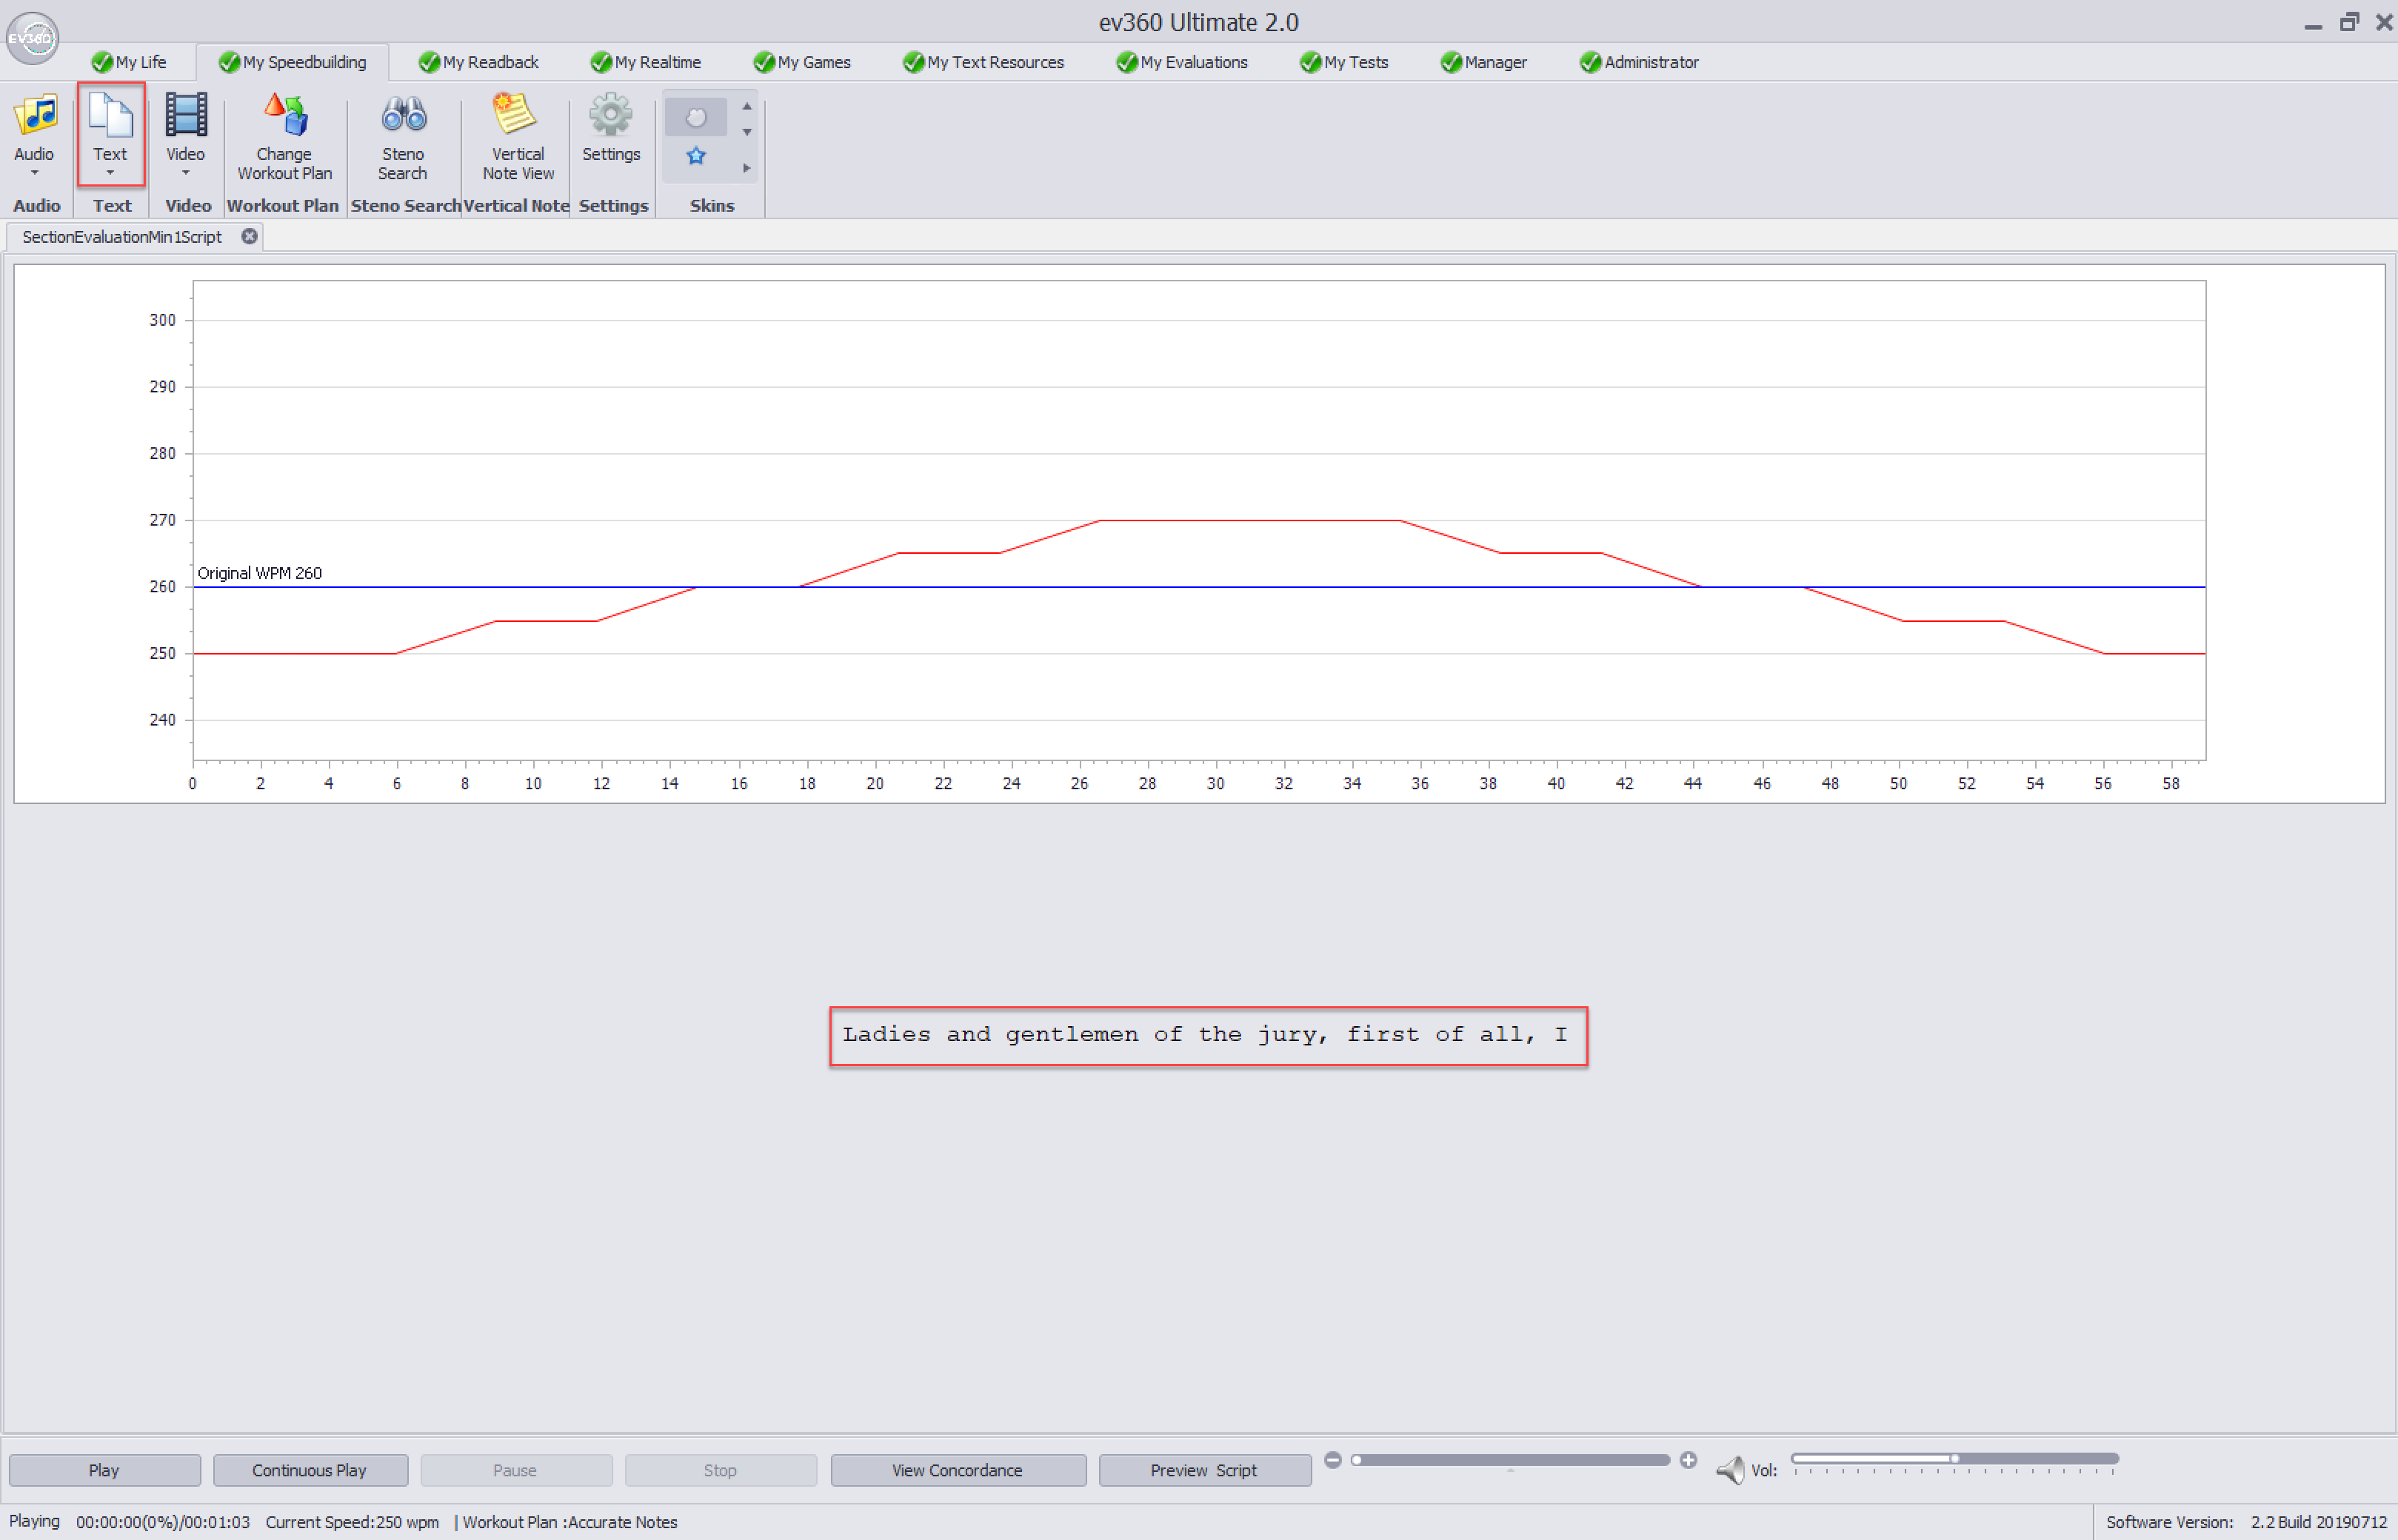Screen dimensions: 2398x1540
Task: Click the minus icon beside speed slider
Action: (x=1332, y=1460)
